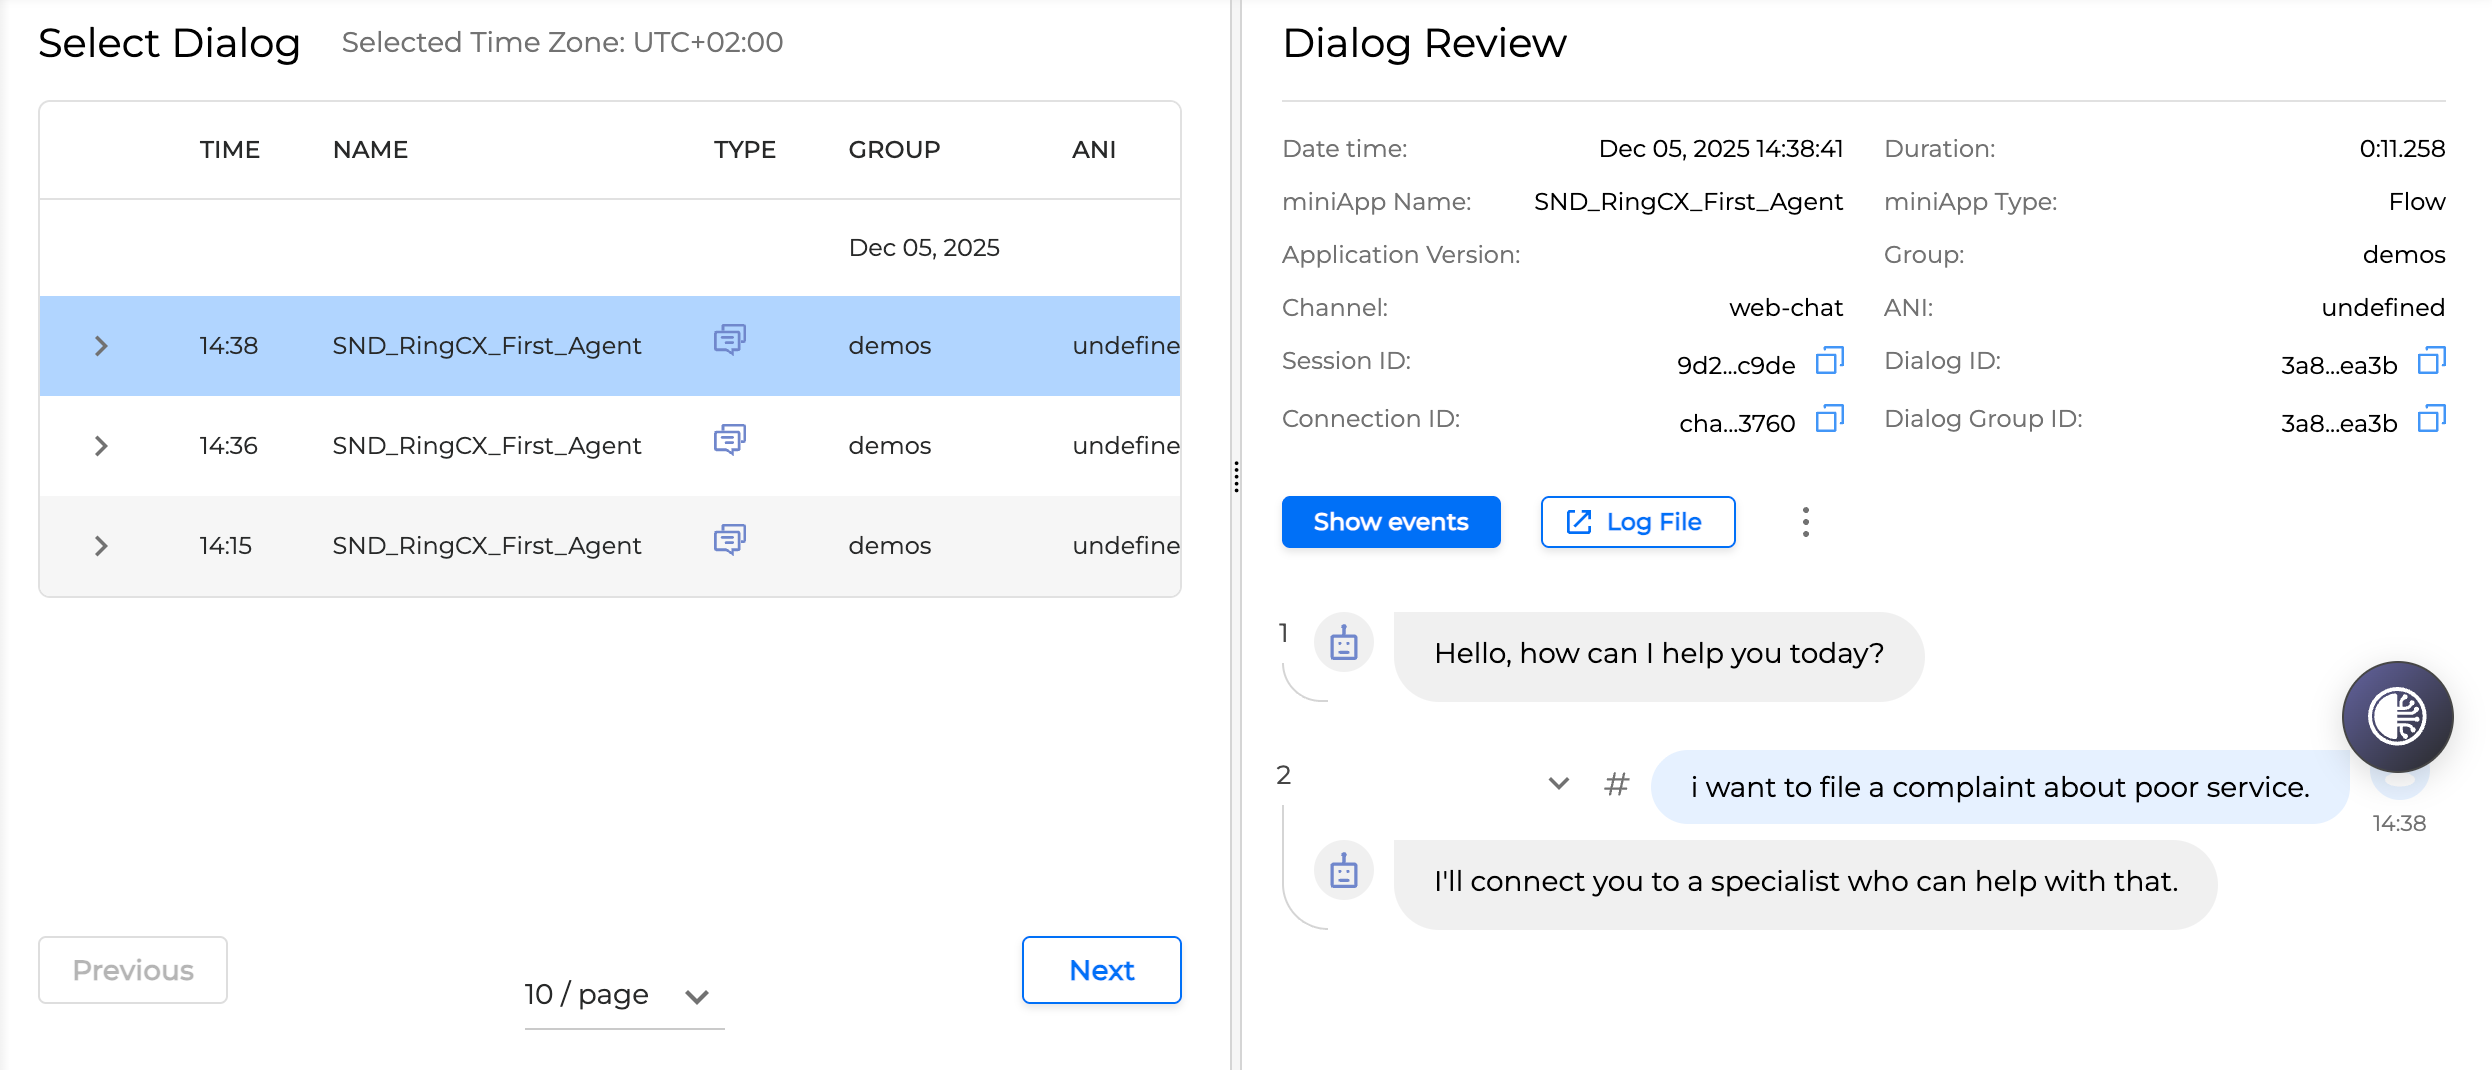This screenshot has width=2492, height=1070.
Task: Click the chat type icon on the 14:38 row
Action: 729,341
